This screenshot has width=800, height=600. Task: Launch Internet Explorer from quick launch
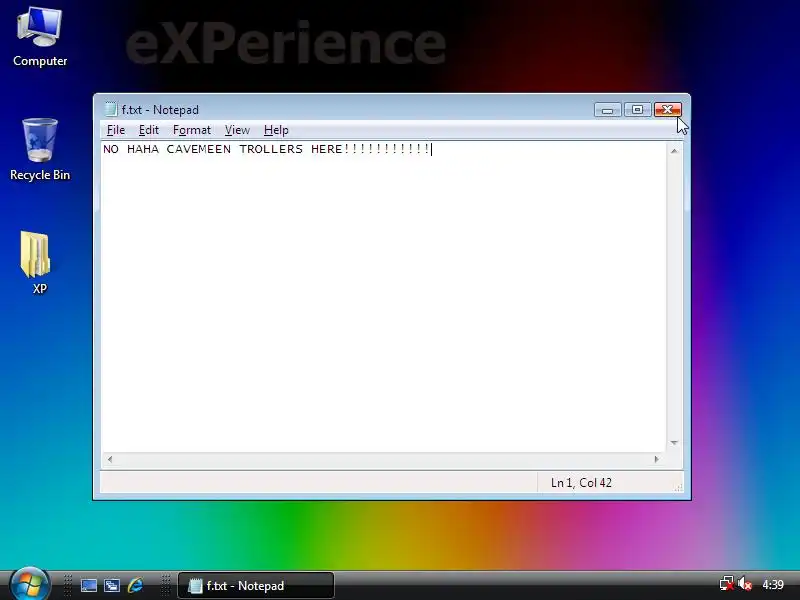135,585
